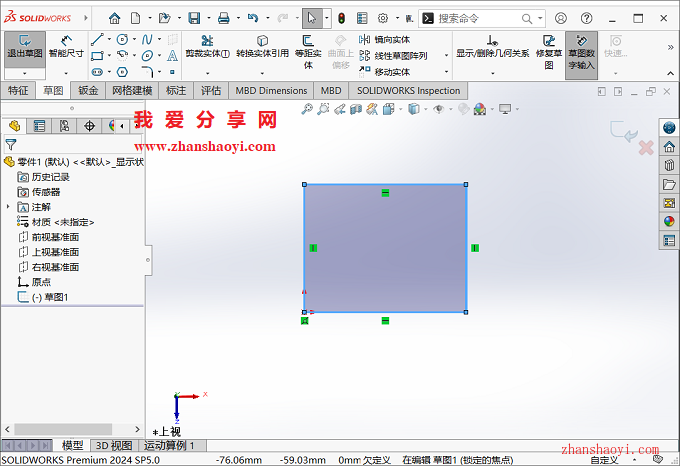Image resolution: width=680 pixels, height=466 pixels.
Task: Click the rebuild traffic light icon
Action: pyautogui.click(x=341, y=18)
